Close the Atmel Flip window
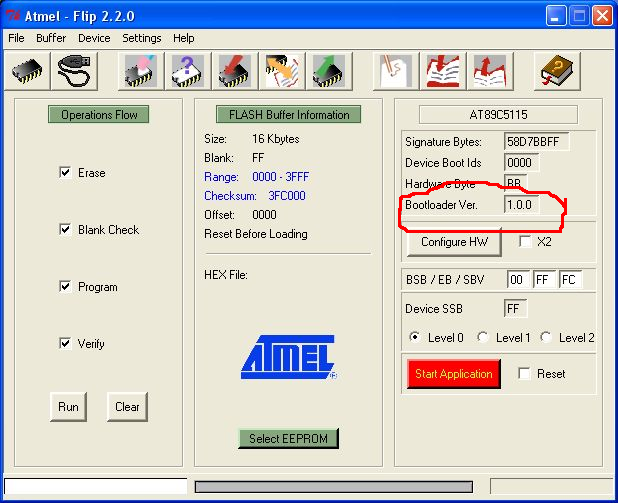The height and width of the screenshot is (503, 618). pyautogui.click(x=602, y=16)
